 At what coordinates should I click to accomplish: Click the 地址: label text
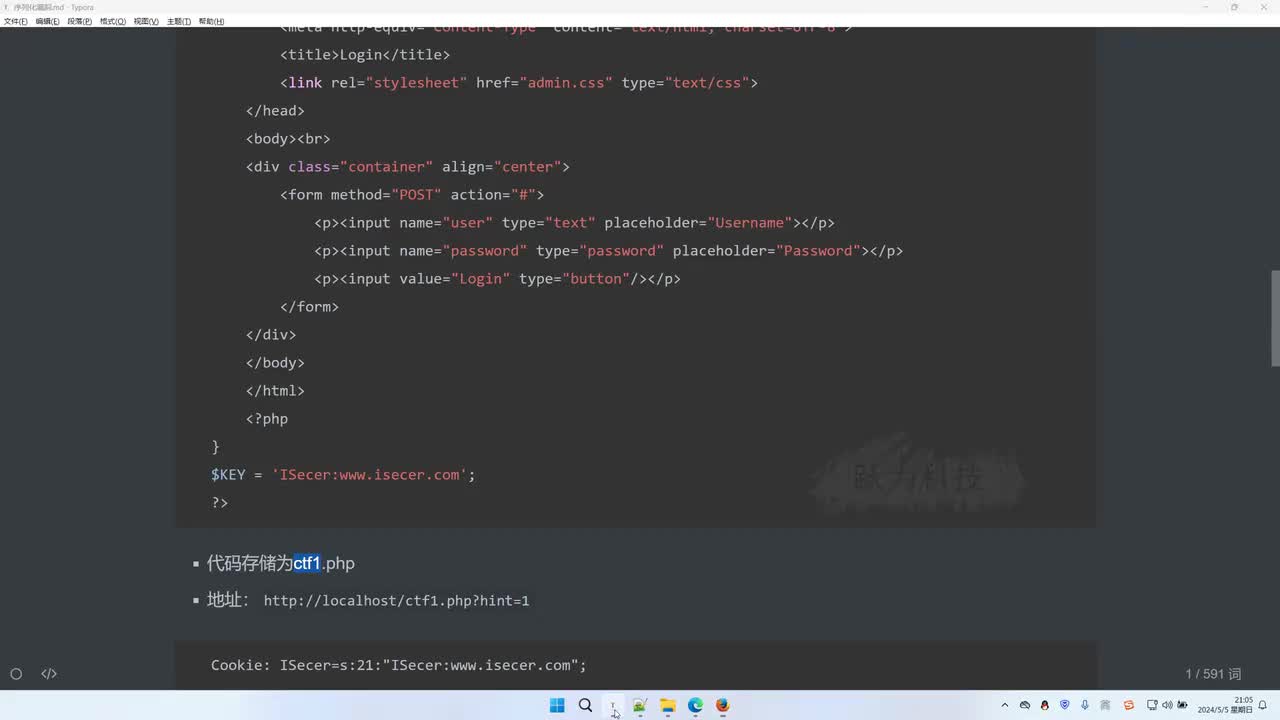coord(228,600)
